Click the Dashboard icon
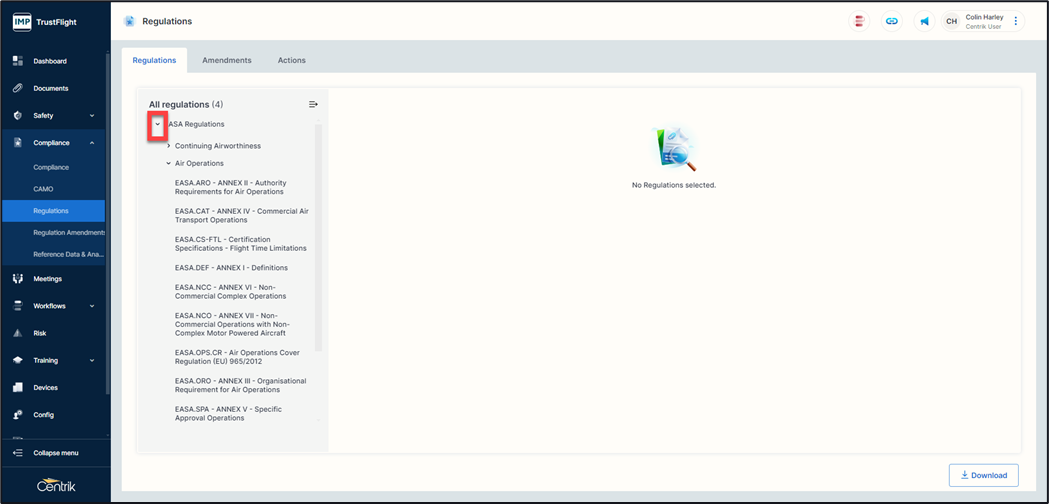 pyautogui.click(x=18, y=61)
